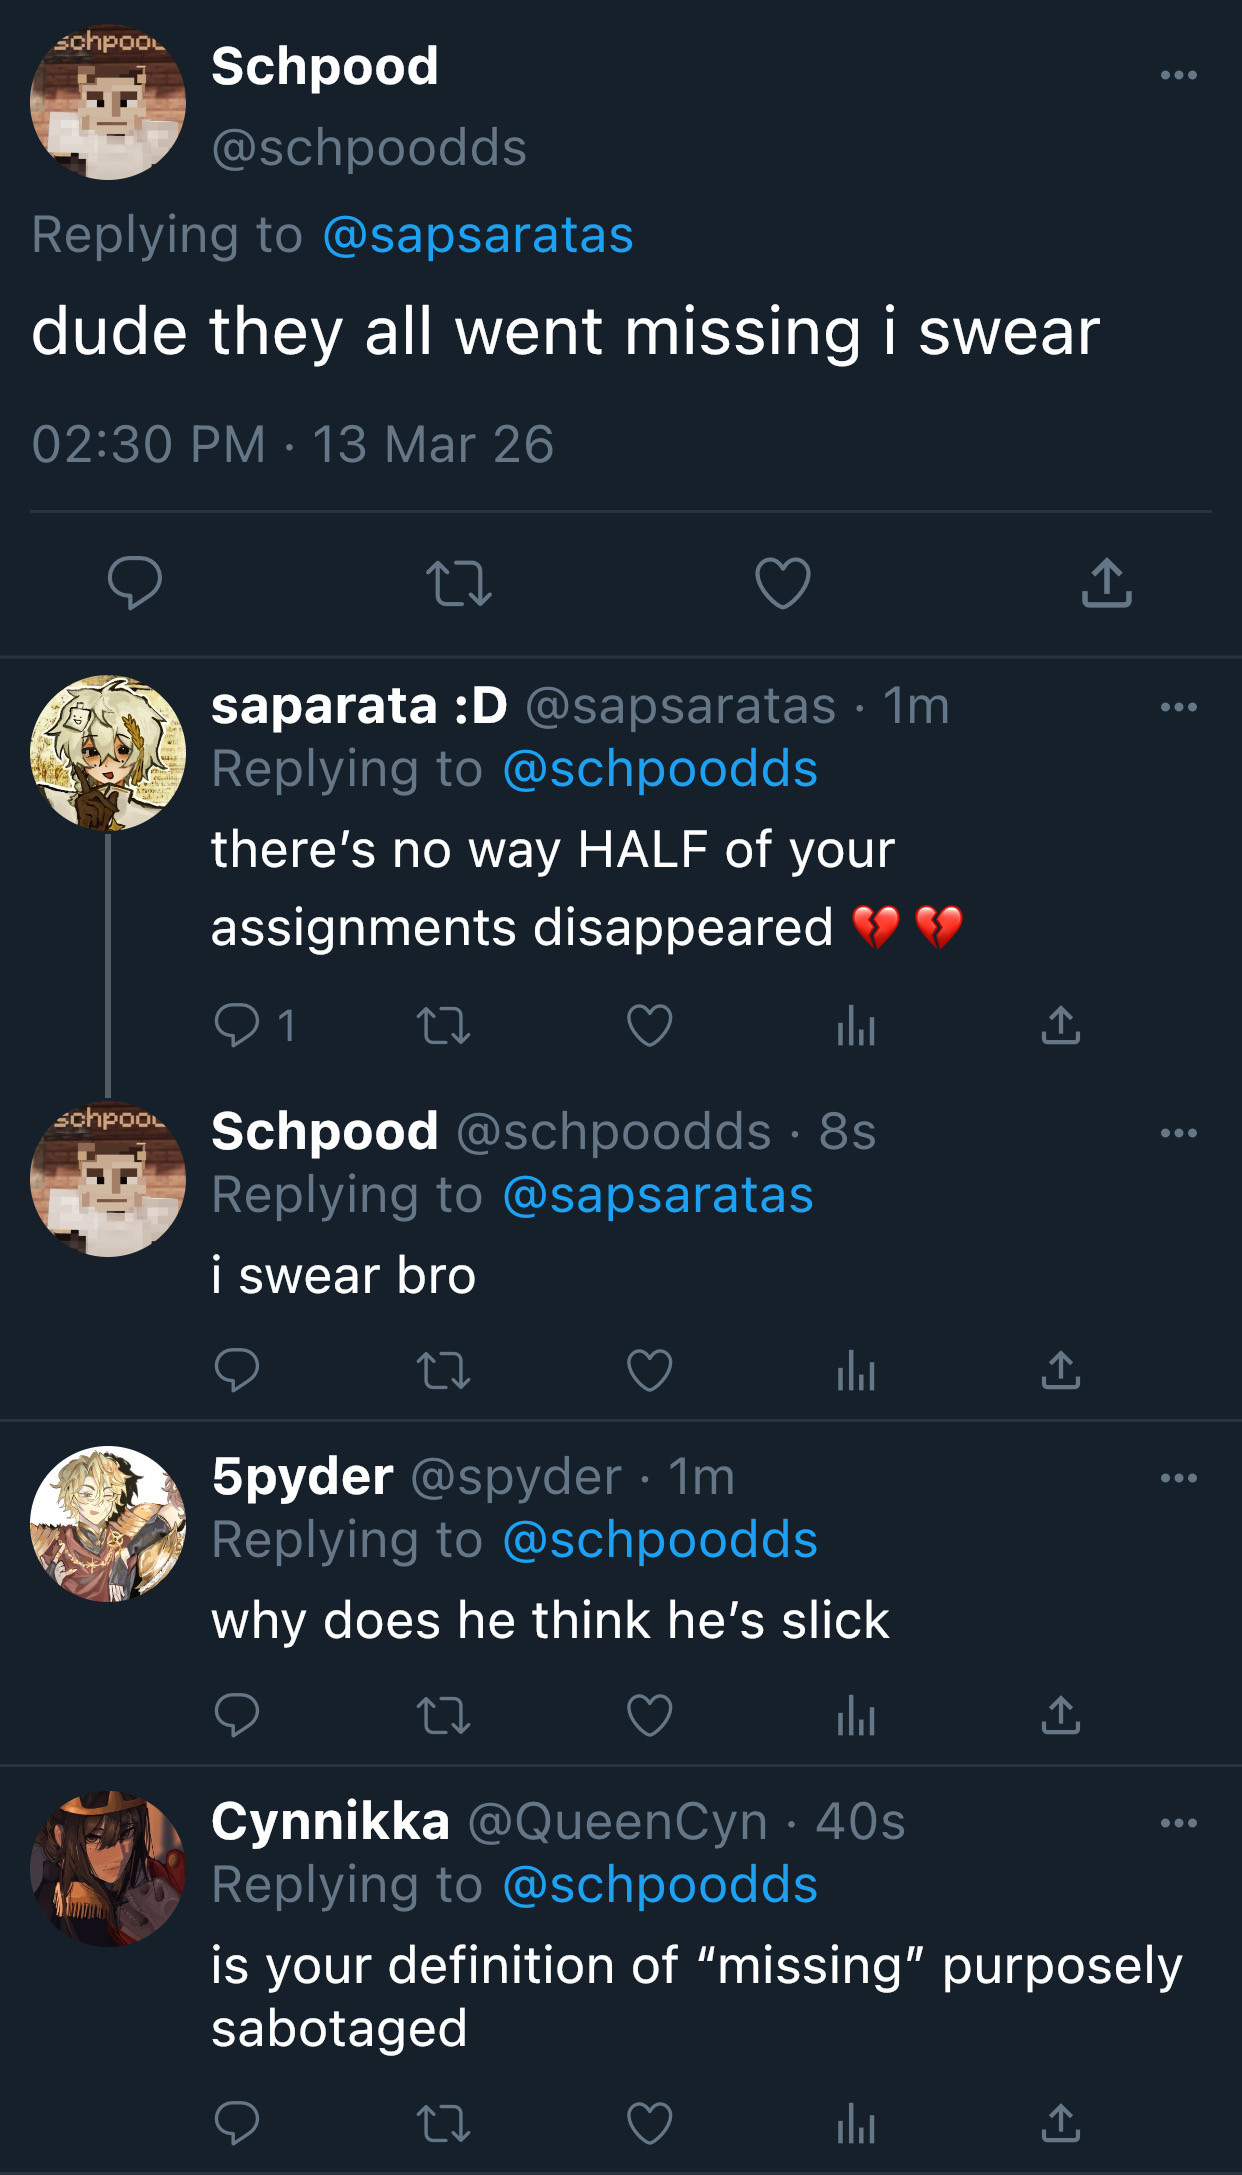View analytics for saparata's reply
Screen dimensions: 1242x2175
856,1026
